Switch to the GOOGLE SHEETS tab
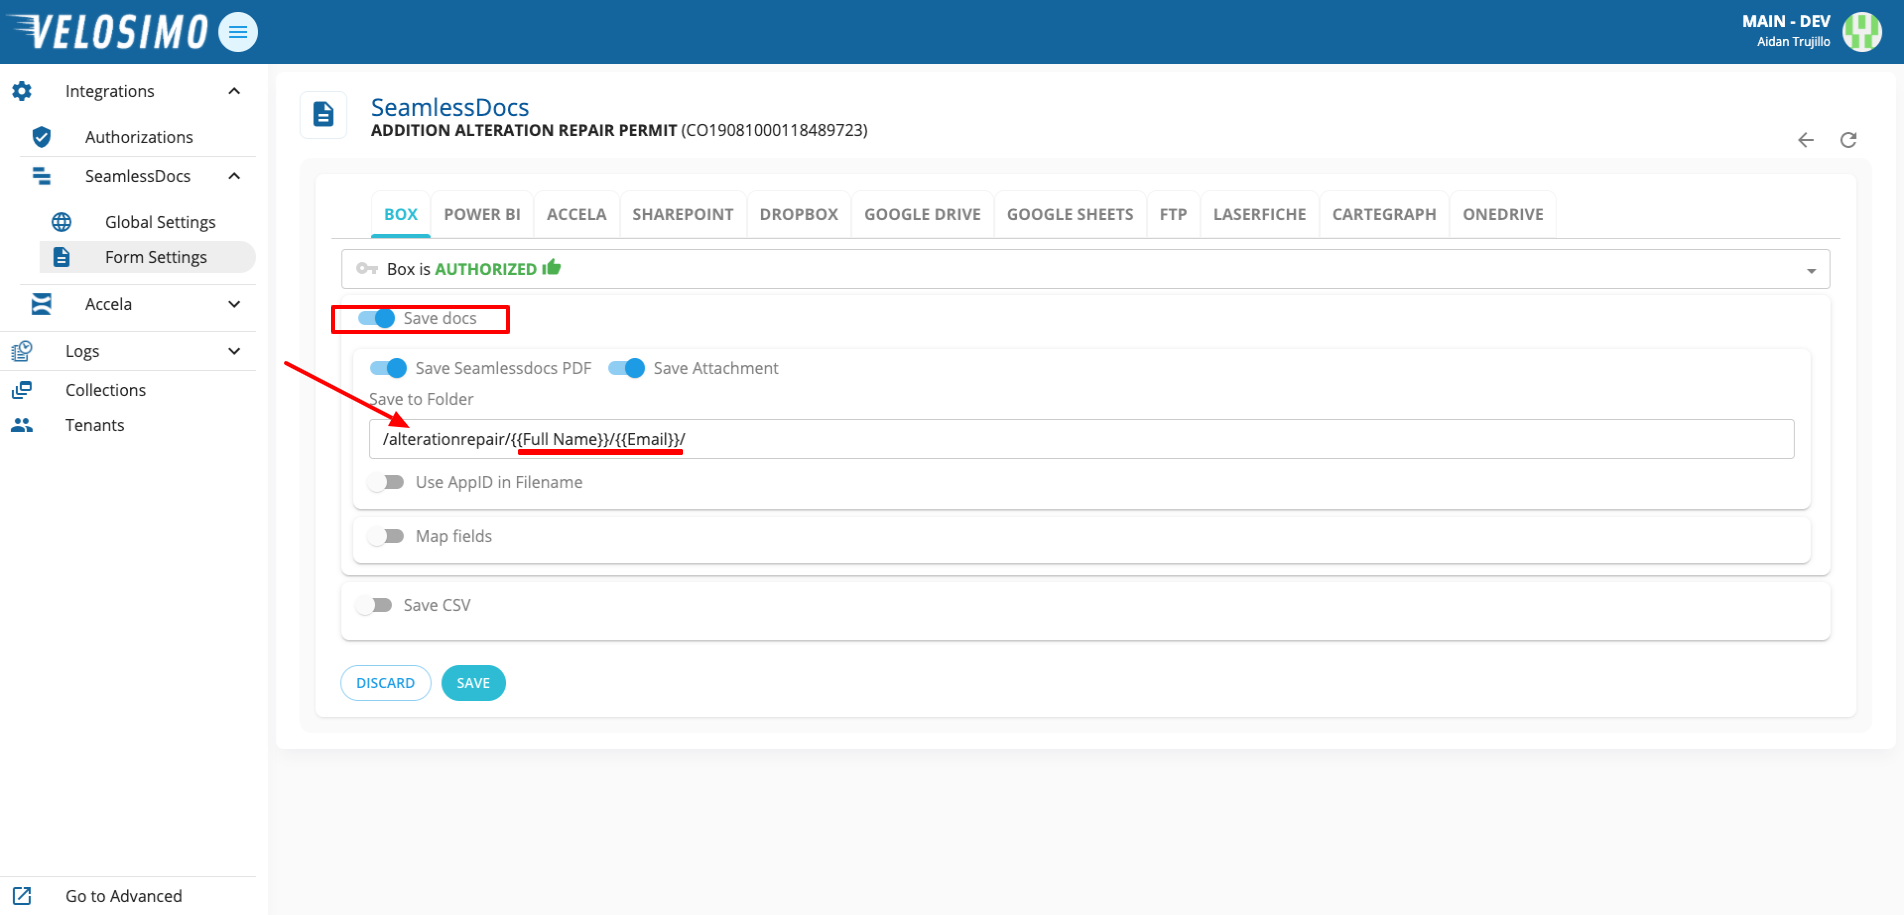Screen dimensions: 1904x915 tap(1070, 214)
